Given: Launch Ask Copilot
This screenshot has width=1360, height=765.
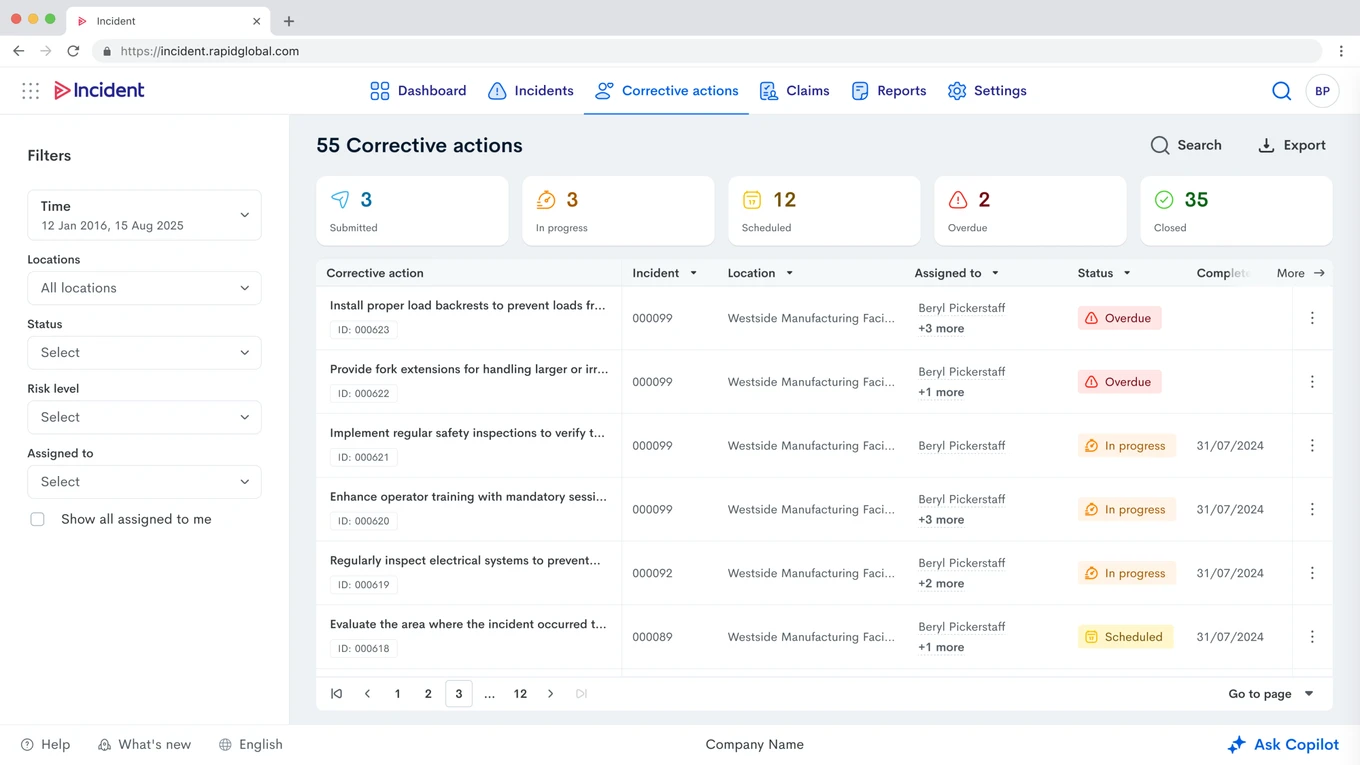Looking at the screenshot, I should pyautogui.click(x=1283, y=745).
